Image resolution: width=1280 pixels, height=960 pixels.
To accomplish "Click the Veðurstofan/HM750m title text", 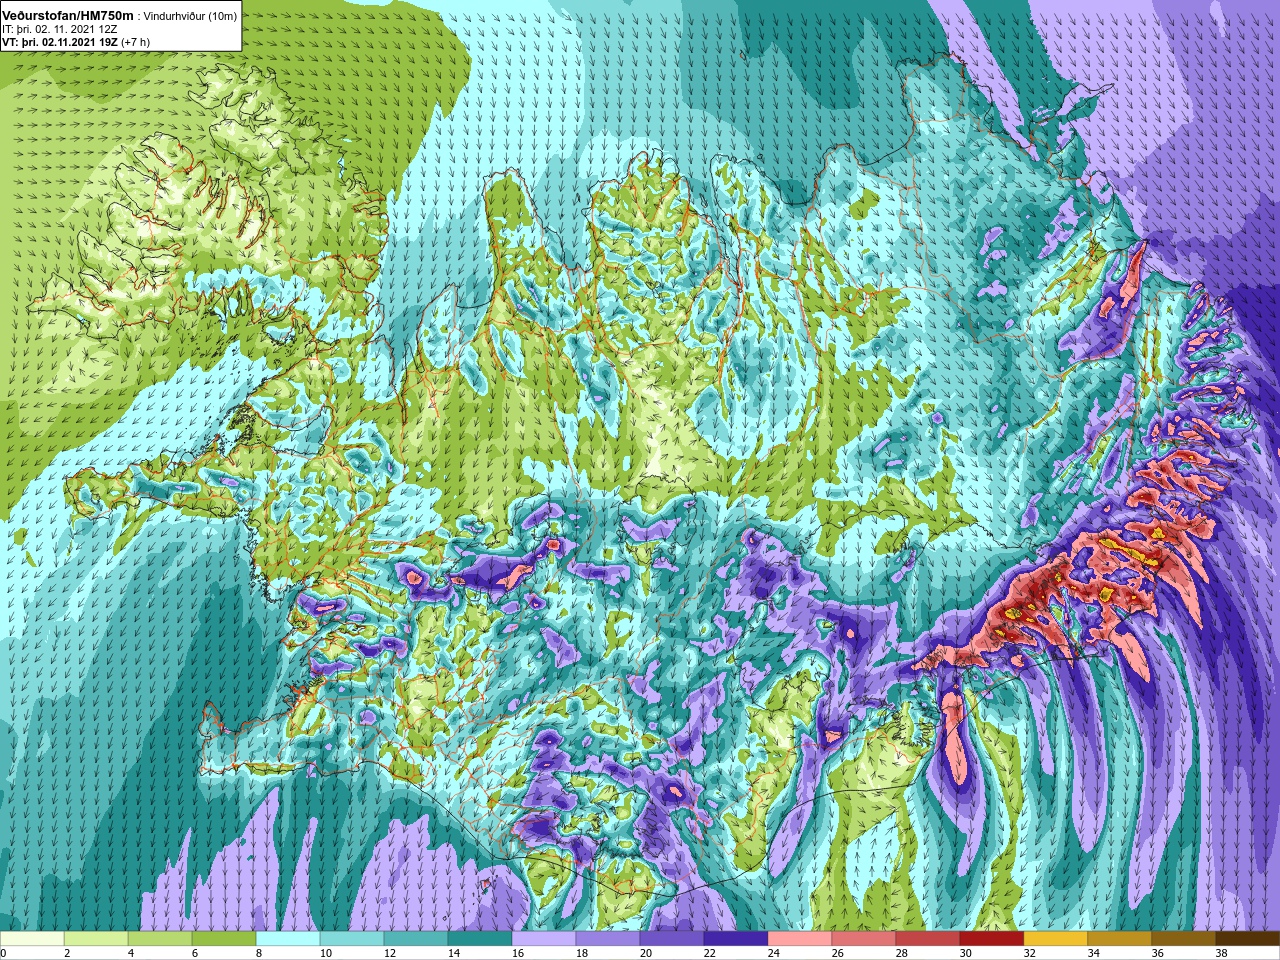I will click(67, 14).
